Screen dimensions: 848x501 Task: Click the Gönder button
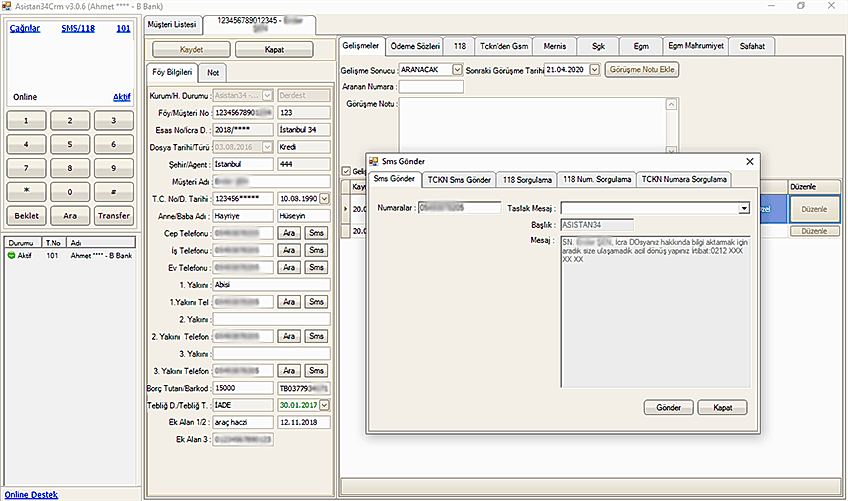(667, 407)
